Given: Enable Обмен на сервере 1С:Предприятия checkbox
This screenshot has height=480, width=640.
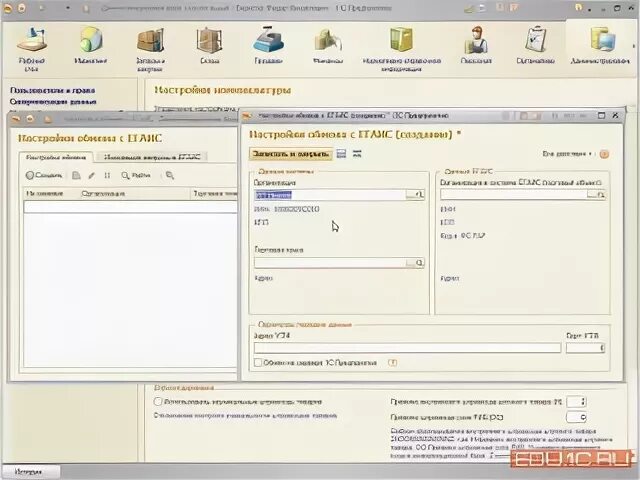Looking at the screenshot, I should [258, 362].
